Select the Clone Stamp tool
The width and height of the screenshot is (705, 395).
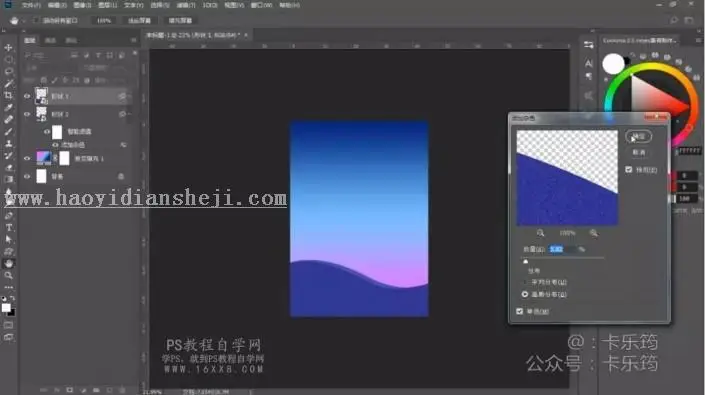[8, 143]
